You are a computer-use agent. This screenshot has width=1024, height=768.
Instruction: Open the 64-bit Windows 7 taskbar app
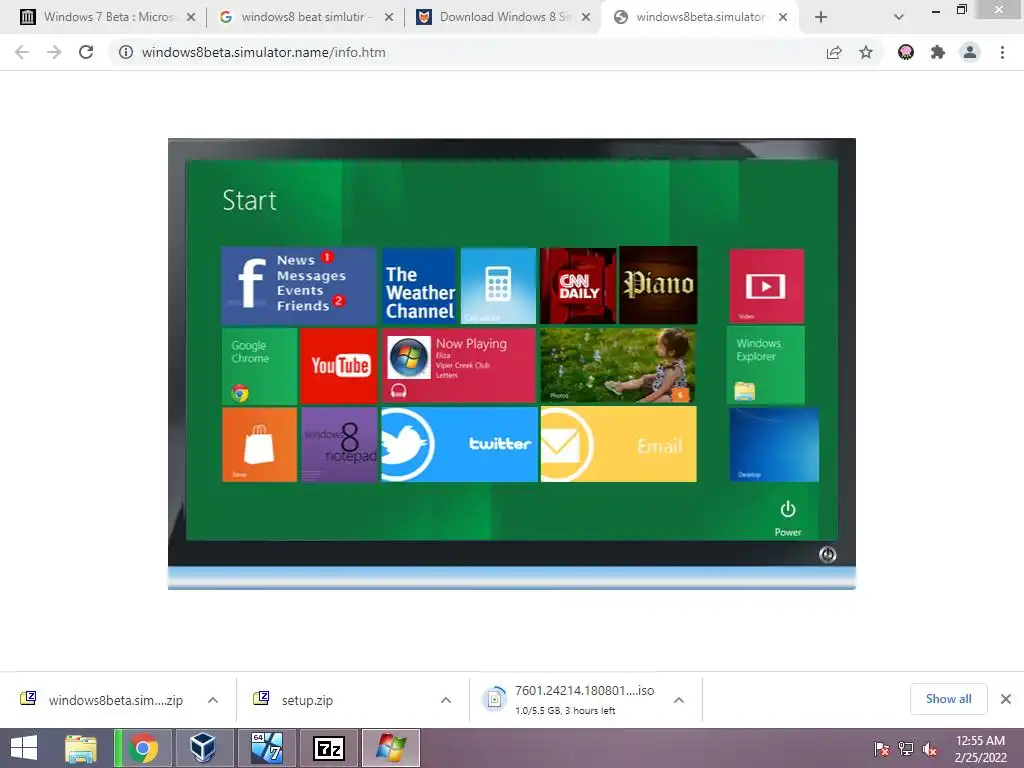click(x=266, y=748)
